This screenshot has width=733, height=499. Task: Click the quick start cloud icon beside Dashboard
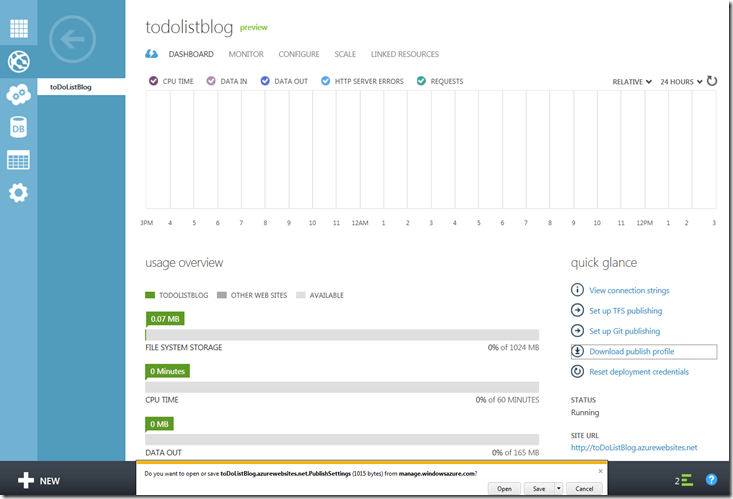[151, 54]
